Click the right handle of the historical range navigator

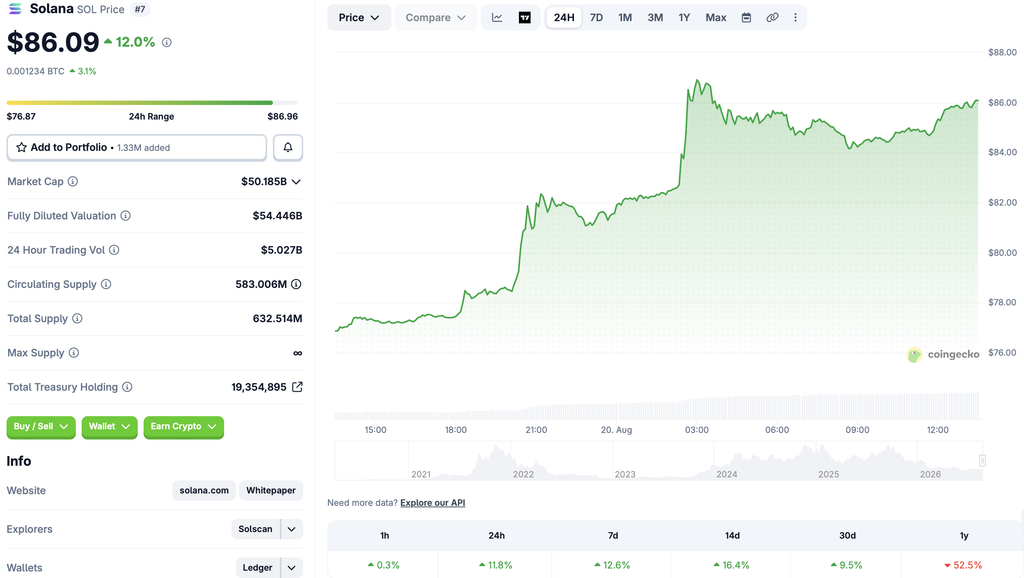click(982, 460)
